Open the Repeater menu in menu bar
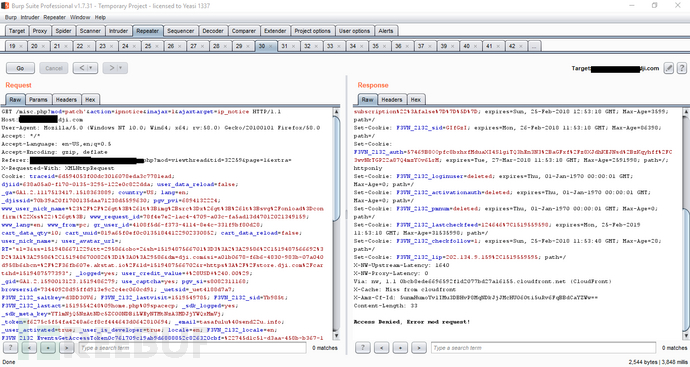This screenshot has height=367, width=690. click(55, 18)
